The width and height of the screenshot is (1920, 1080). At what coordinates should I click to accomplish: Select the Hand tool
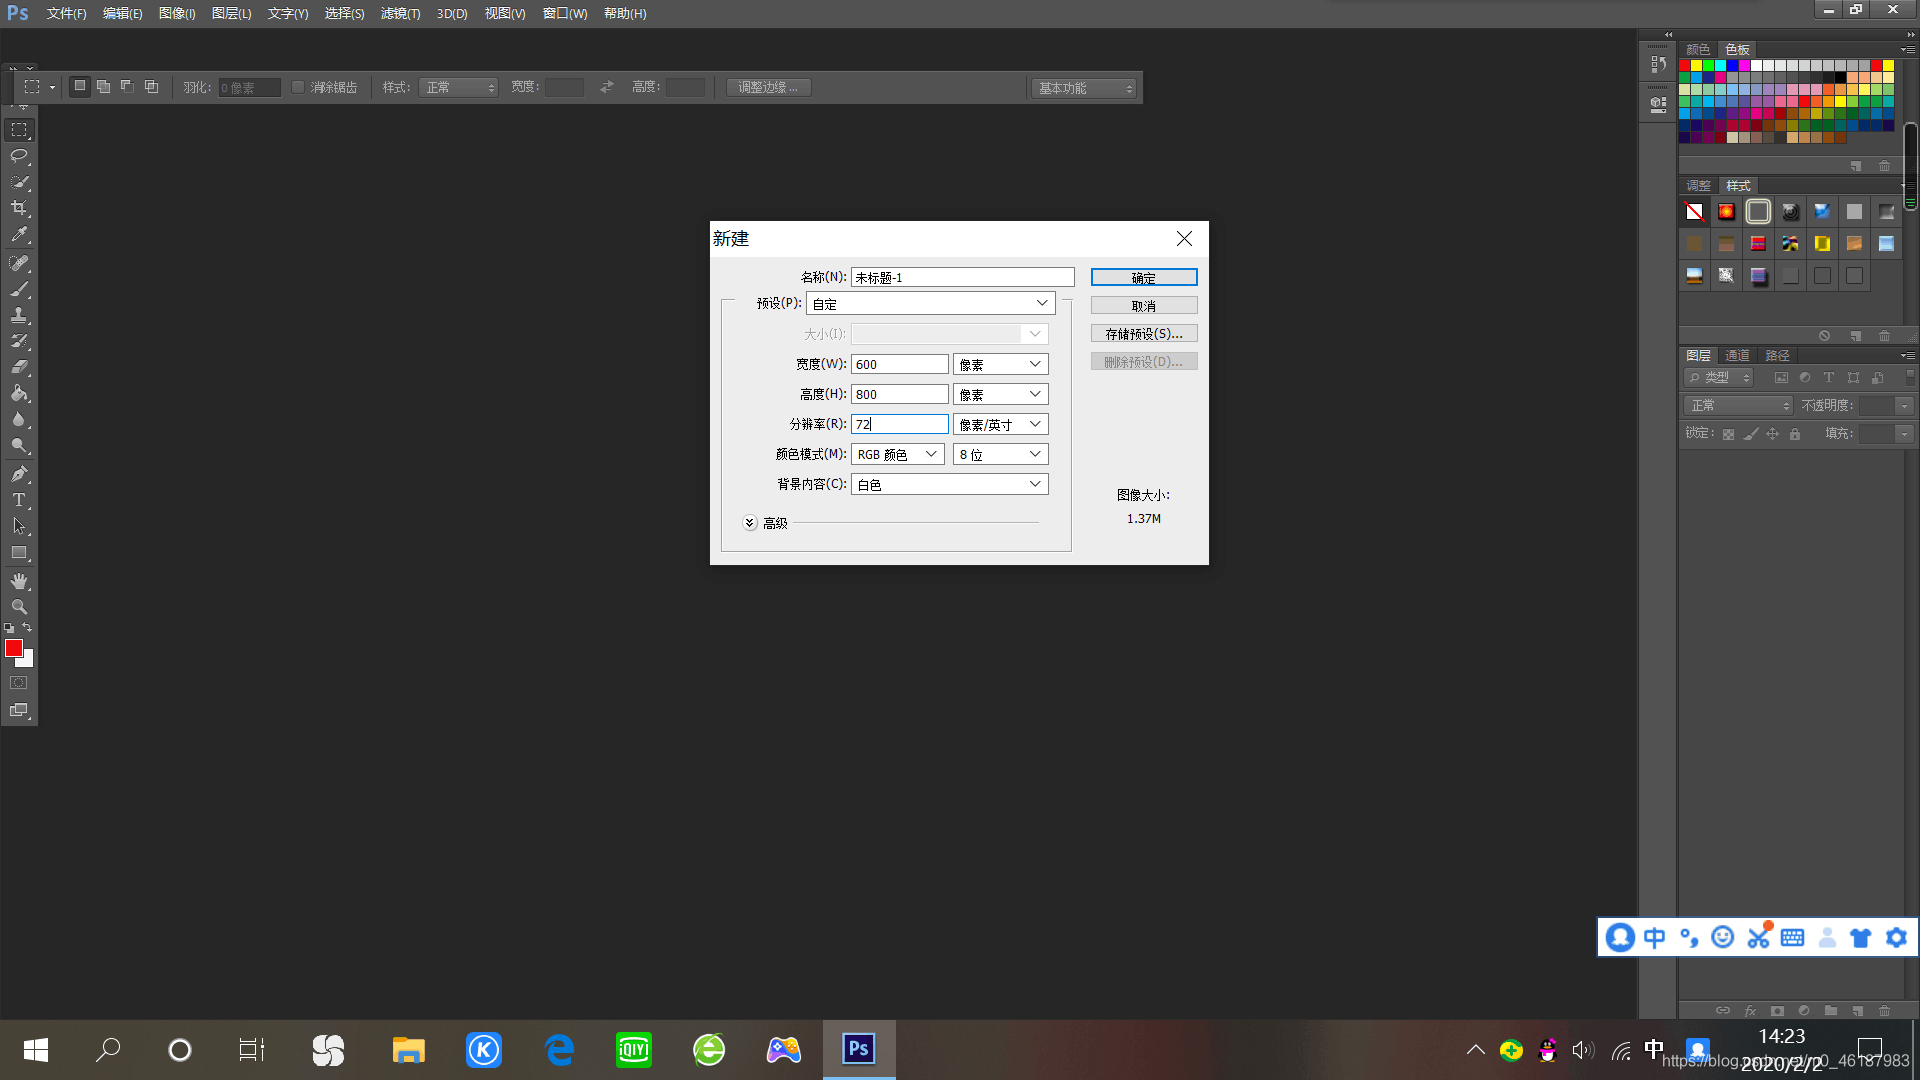(x=19, y=581)
